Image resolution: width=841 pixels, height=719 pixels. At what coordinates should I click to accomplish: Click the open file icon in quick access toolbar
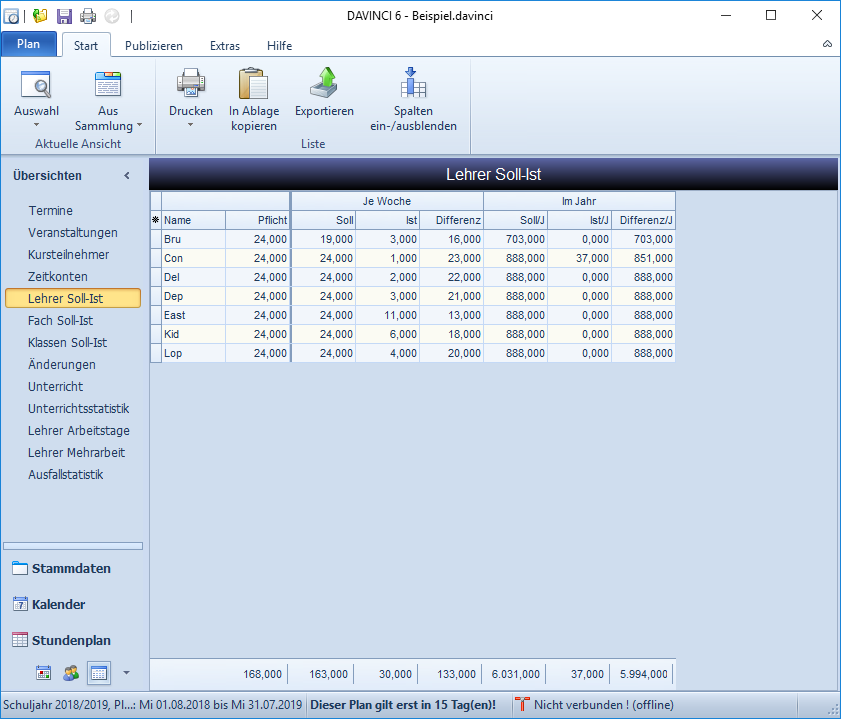point(40,16)
